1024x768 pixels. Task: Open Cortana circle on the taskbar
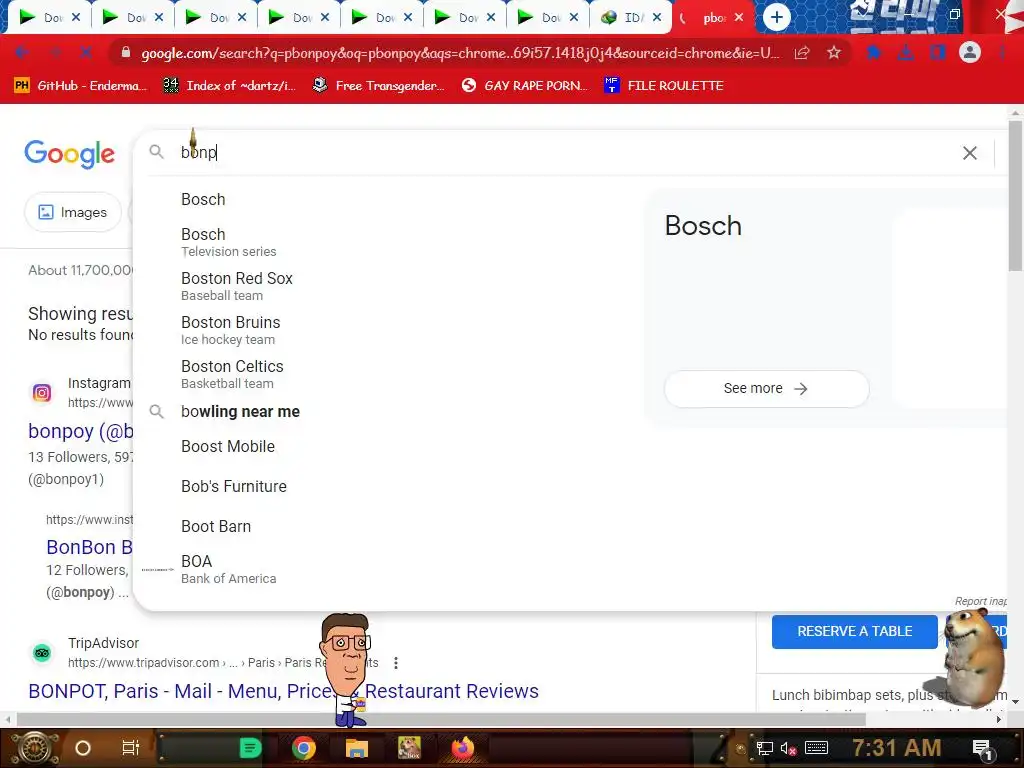point(83,748)
